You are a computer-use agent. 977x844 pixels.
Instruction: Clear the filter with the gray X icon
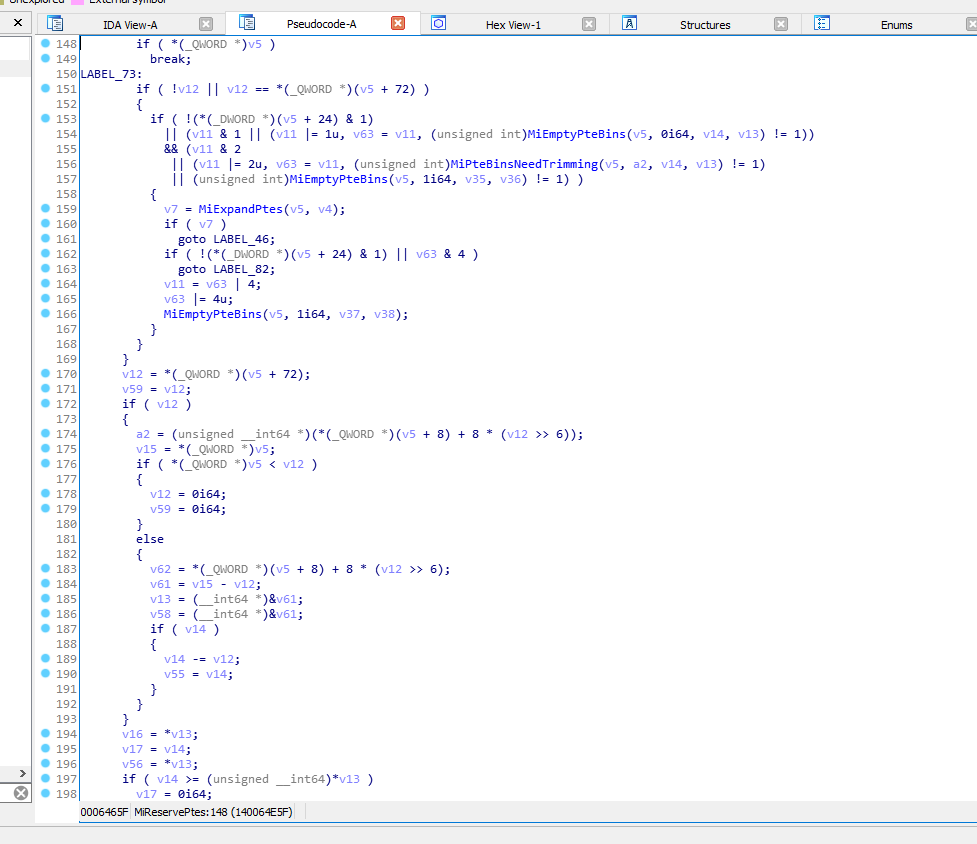(20, 793)
